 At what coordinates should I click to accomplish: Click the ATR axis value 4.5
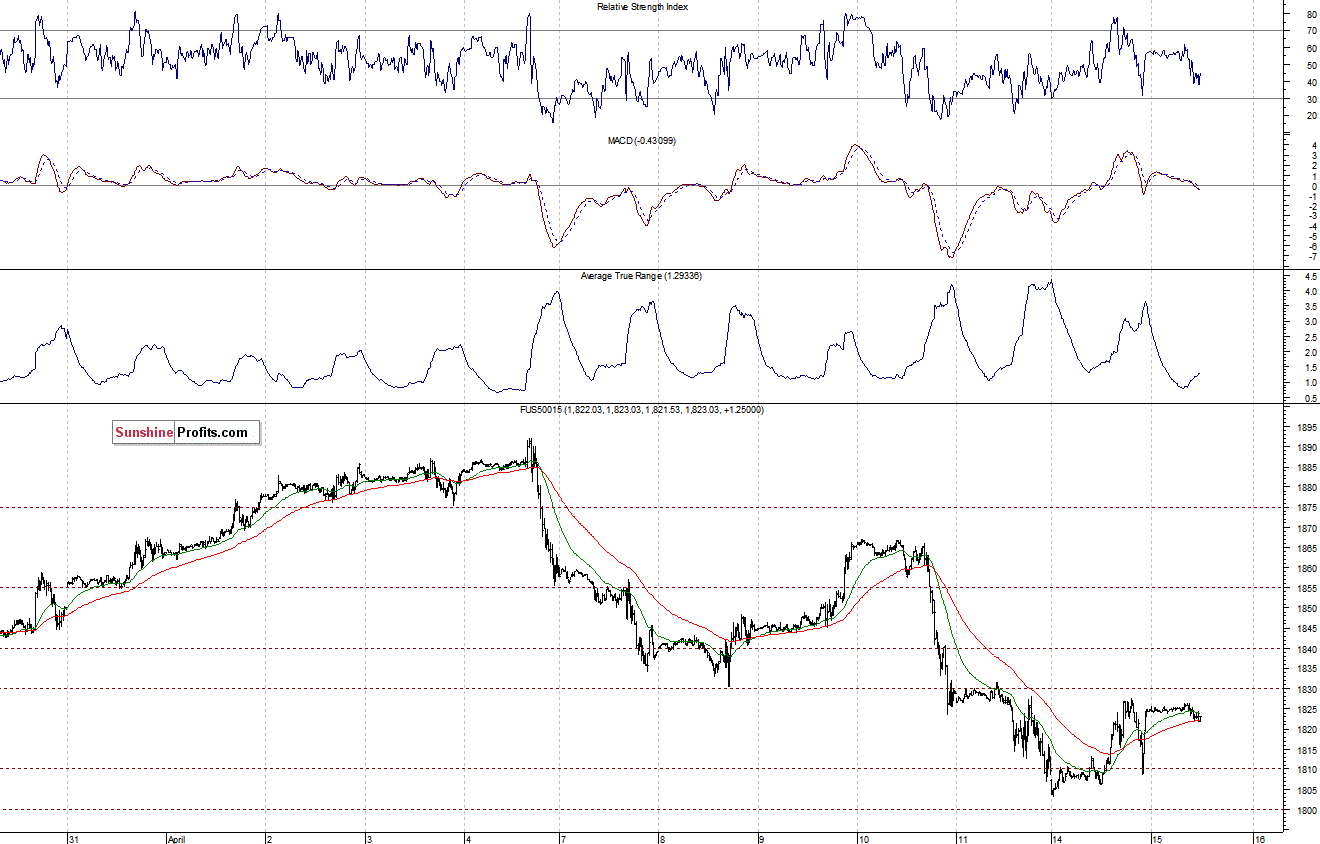[1310, 277]
